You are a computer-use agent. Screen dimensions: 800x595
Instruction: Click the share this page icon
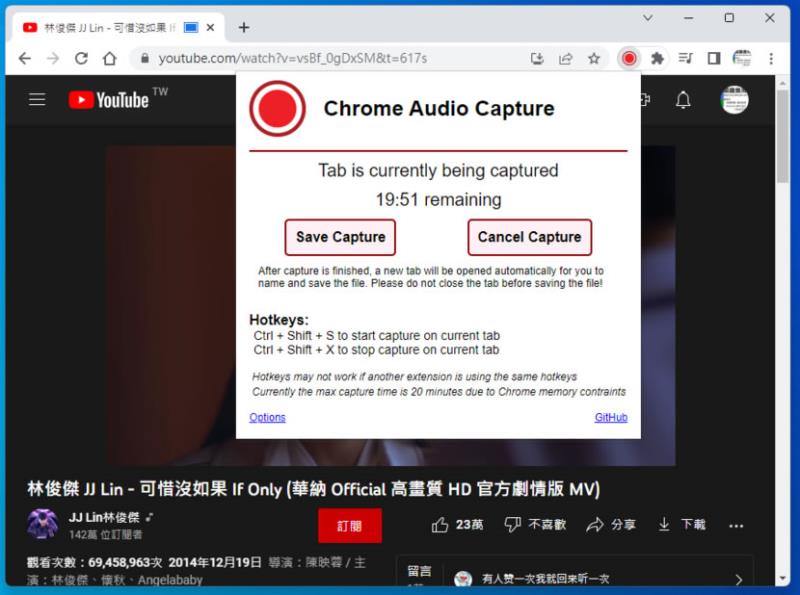(x=565, y=58)
